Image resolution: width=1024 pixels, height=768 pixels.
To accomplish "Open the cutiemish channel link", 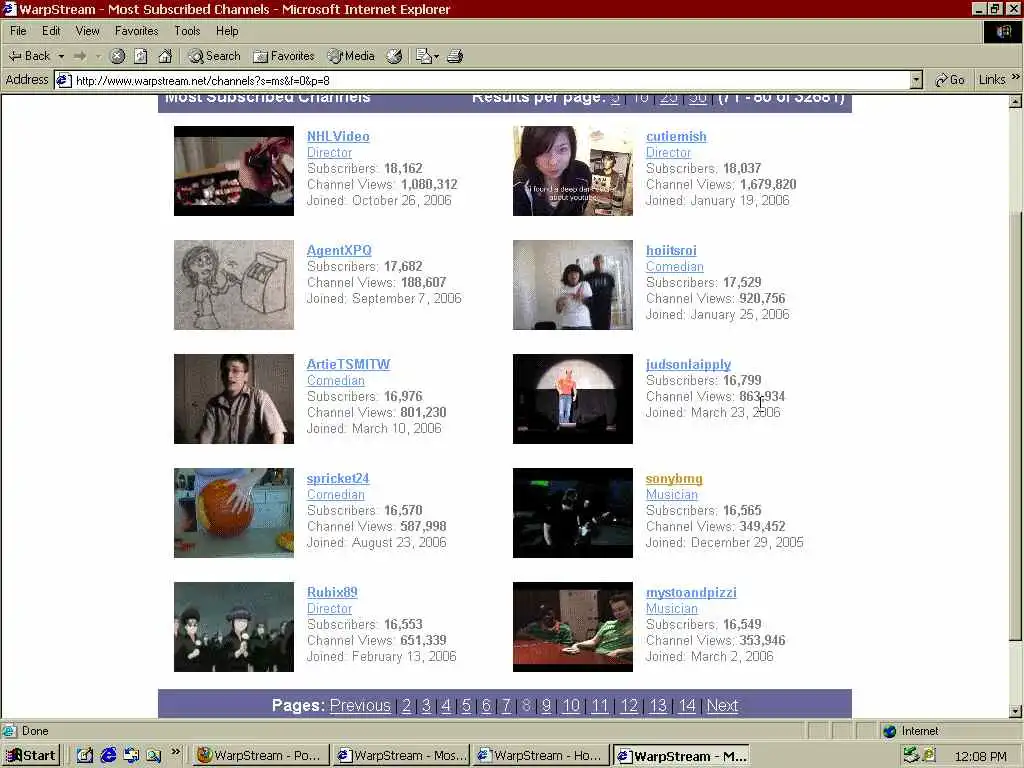I will (676, 136).
